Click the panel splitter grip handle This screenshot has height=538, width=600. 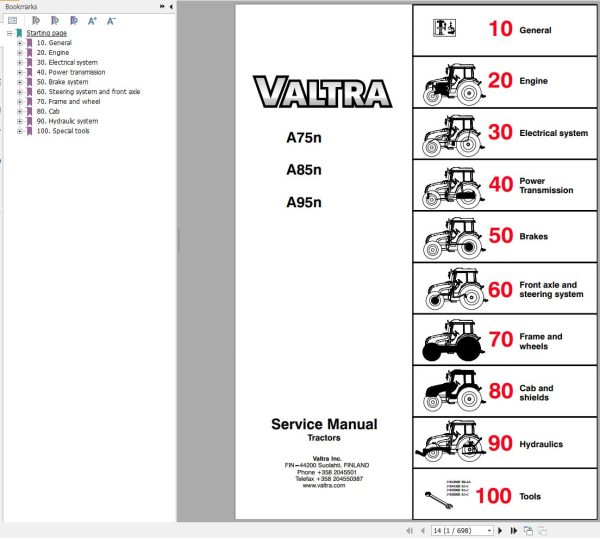pyautogui.click(x=178, y=241)
